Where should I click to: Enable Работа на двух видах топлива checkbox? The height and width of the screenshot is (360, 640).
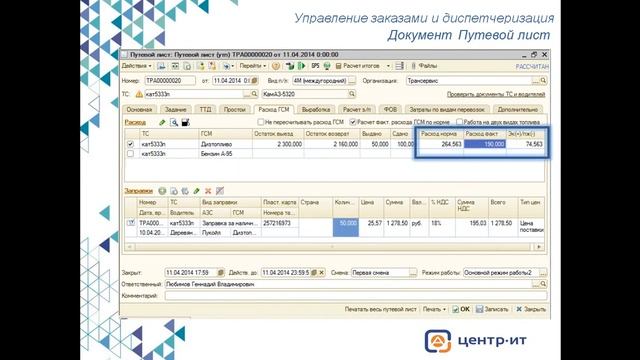(459, 122)
